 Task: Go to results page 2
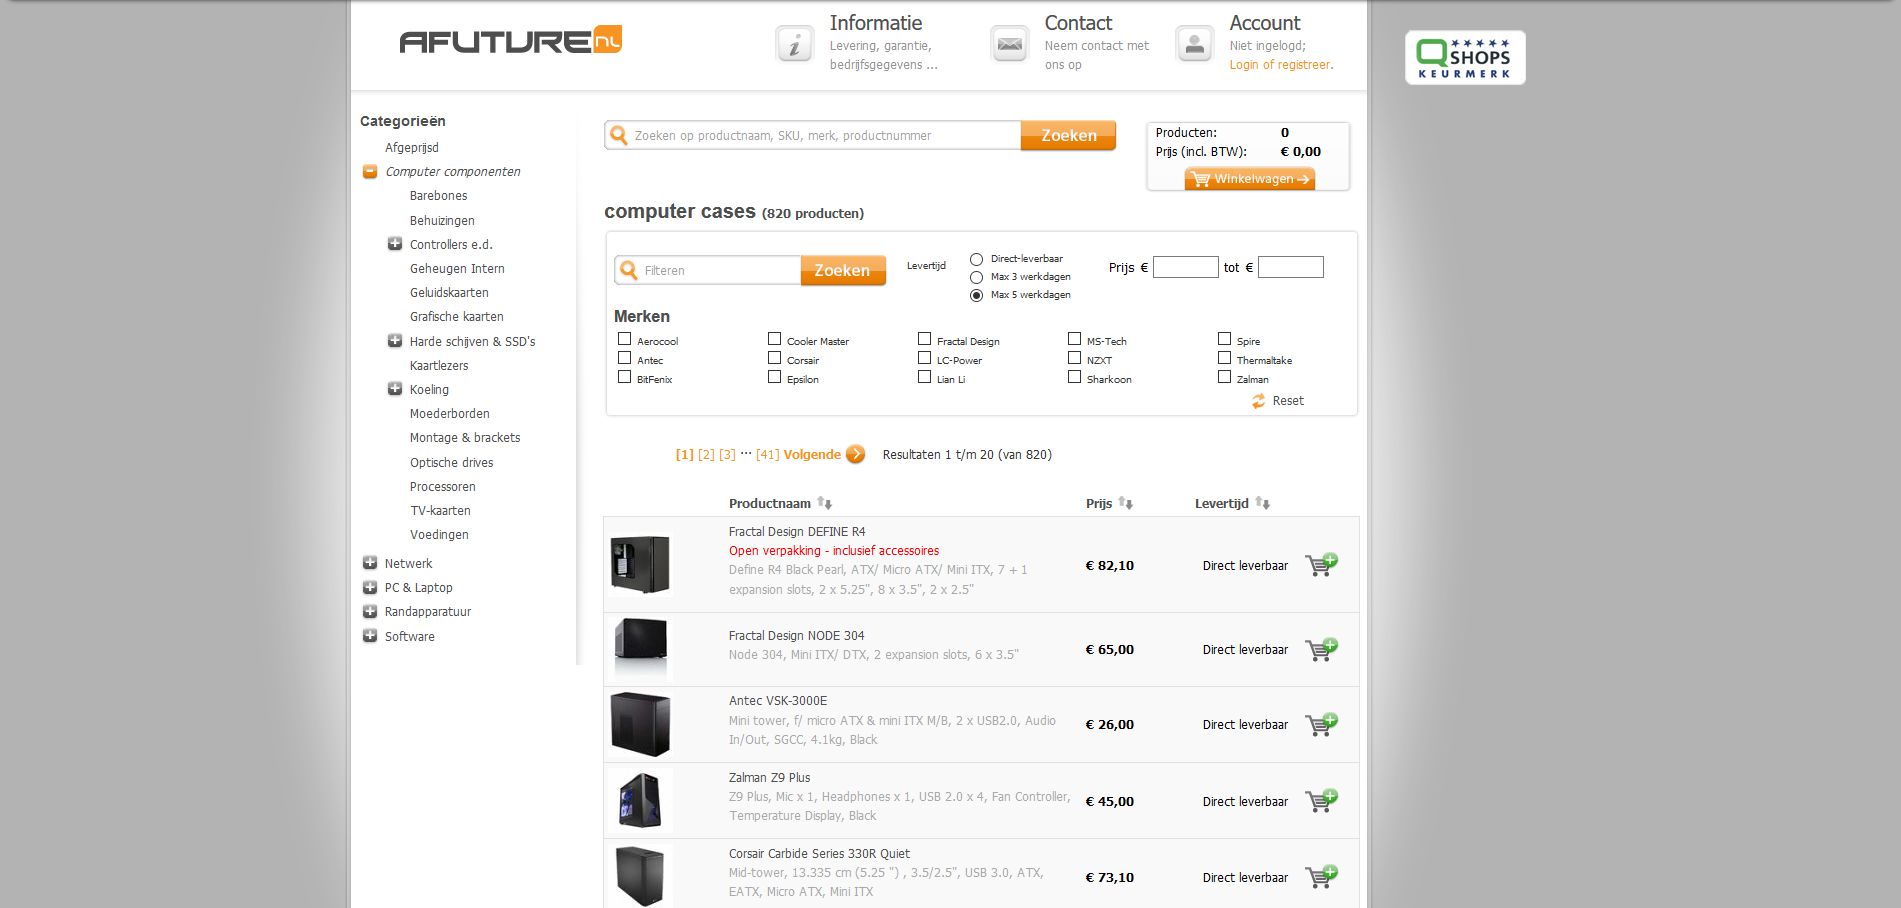pos(706,454)
